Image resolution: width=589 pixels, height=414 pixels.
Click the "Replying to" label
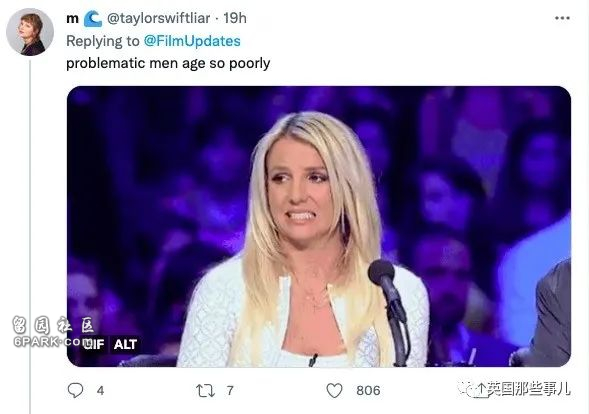click(x=103, y=41)
